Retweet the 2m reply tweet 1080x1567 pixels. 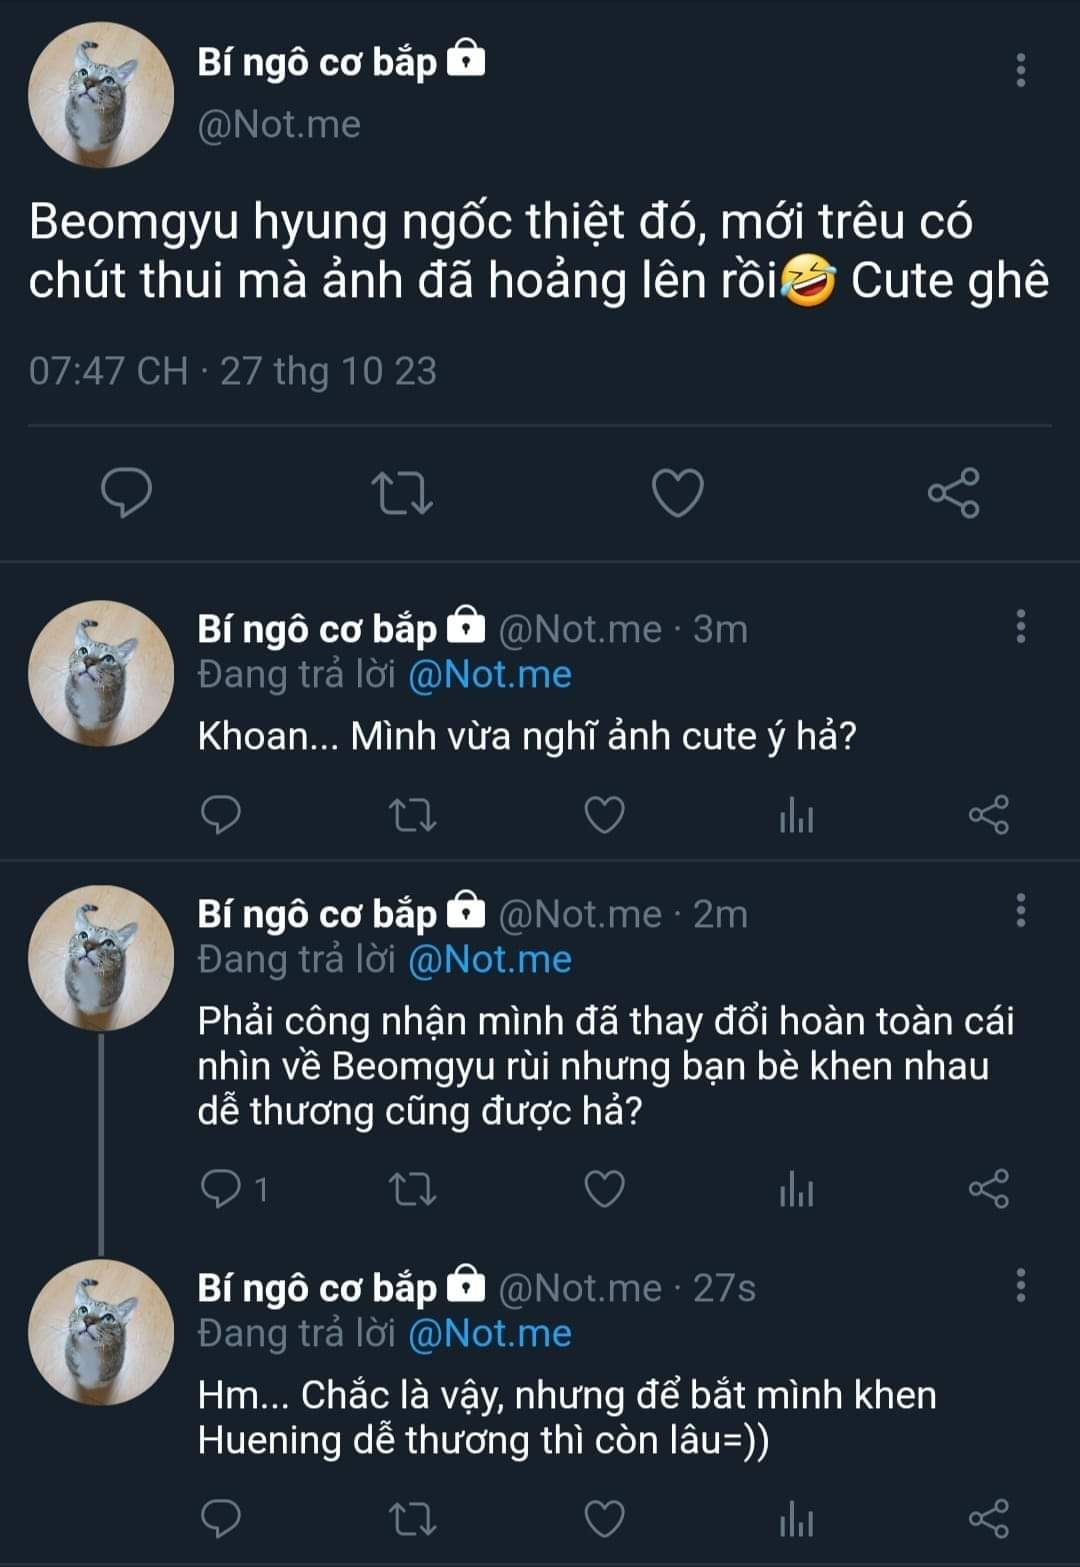click(x=411, y=1190)
